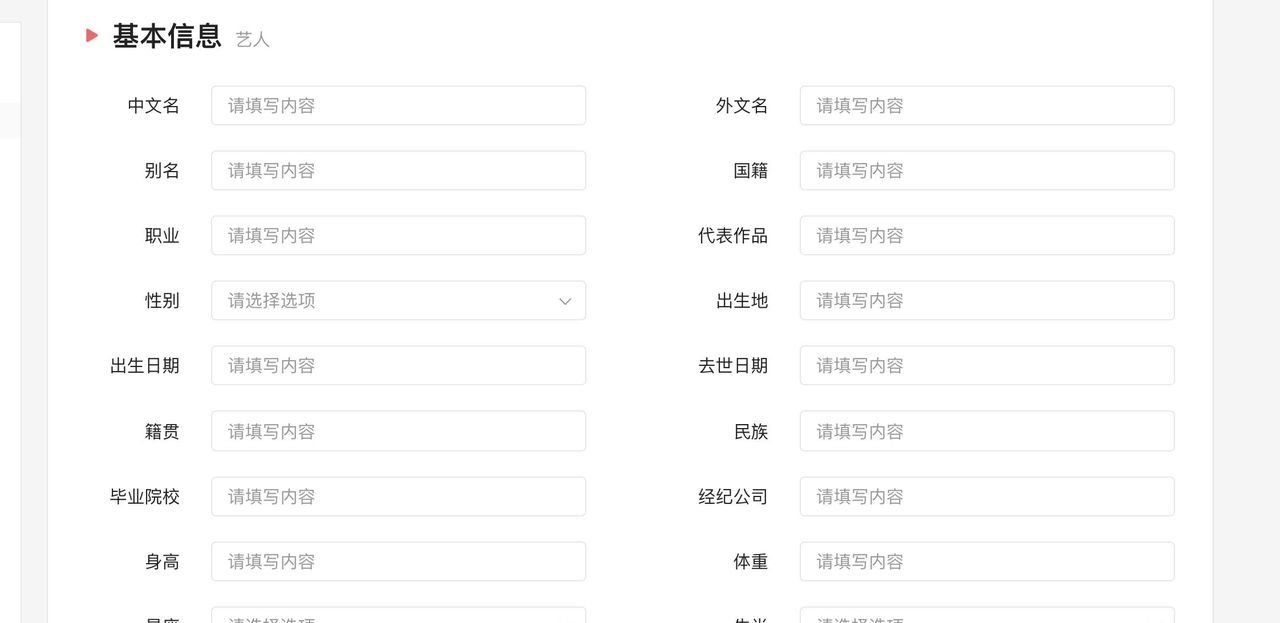Click the 职业 text input
This screenshot has width=1280, height=623.
398,235
